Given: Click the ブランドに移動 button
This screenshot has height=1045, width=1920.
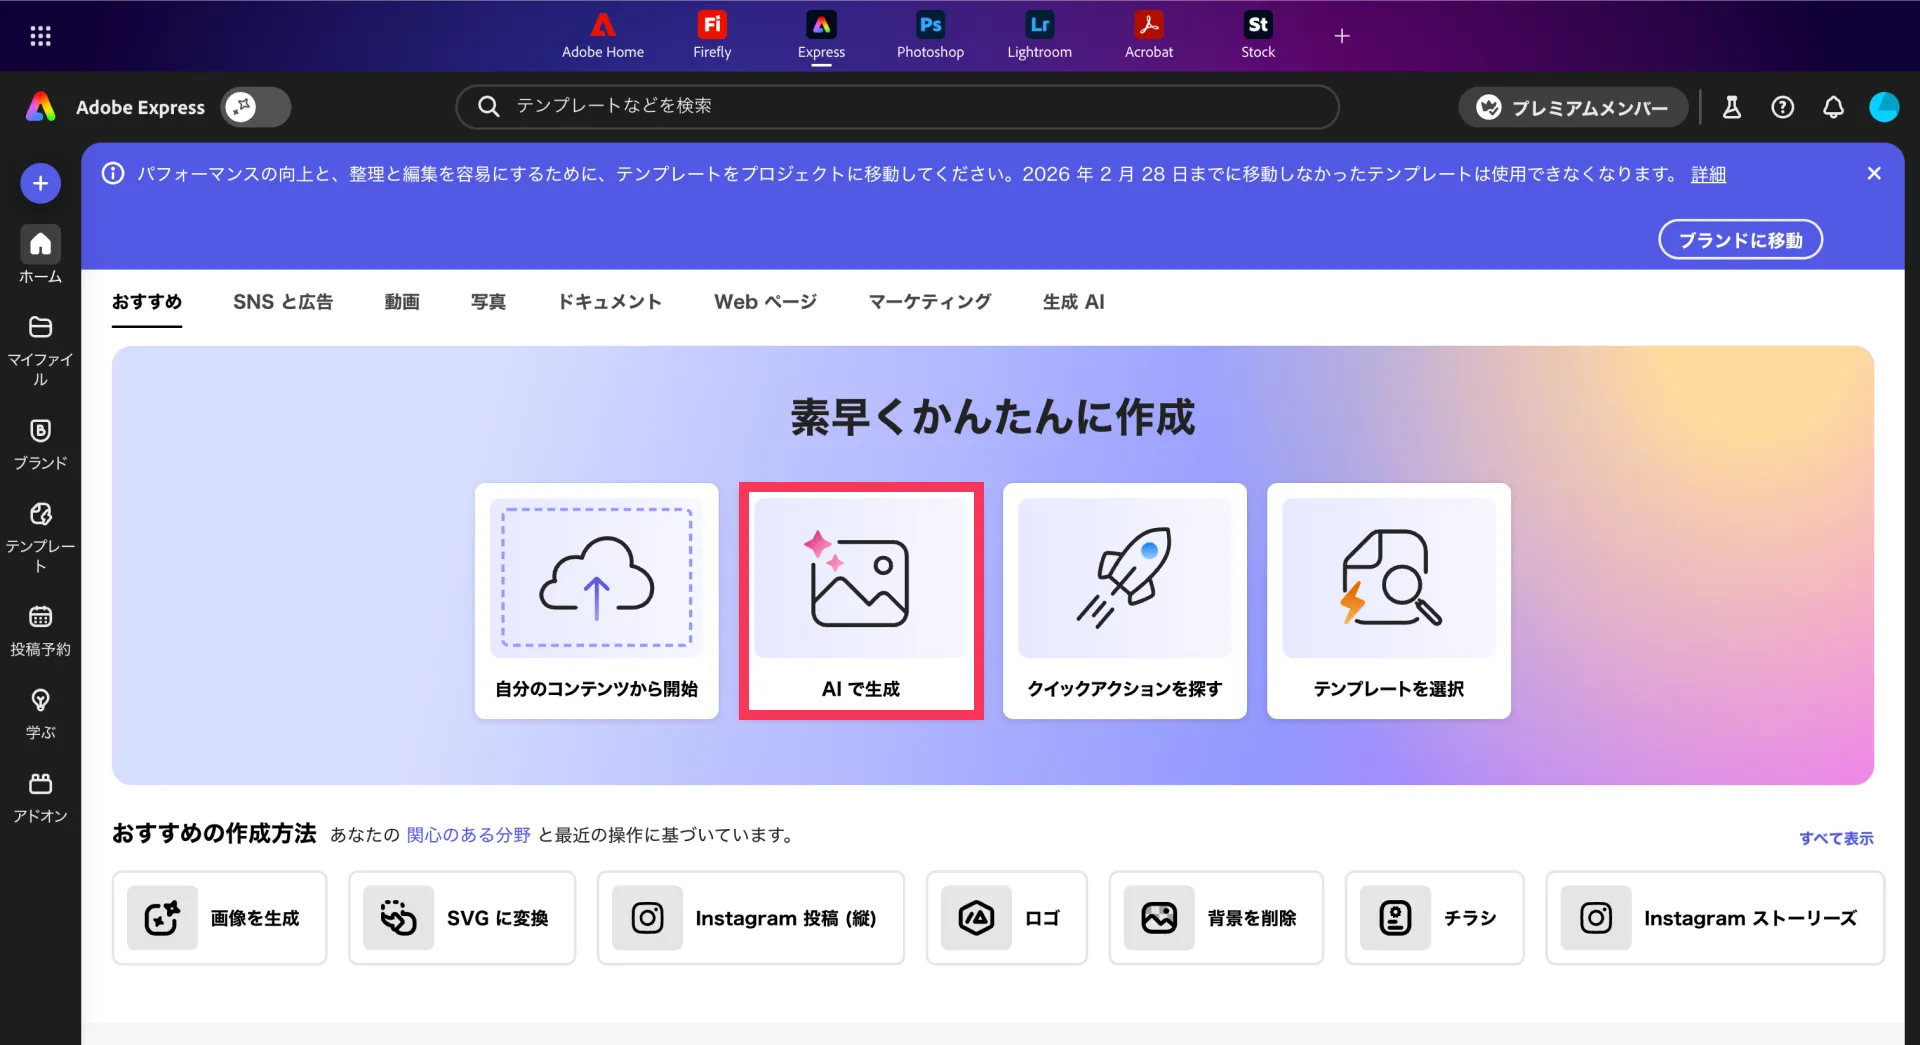Looking at the screenshot, I should (1740, 240).
